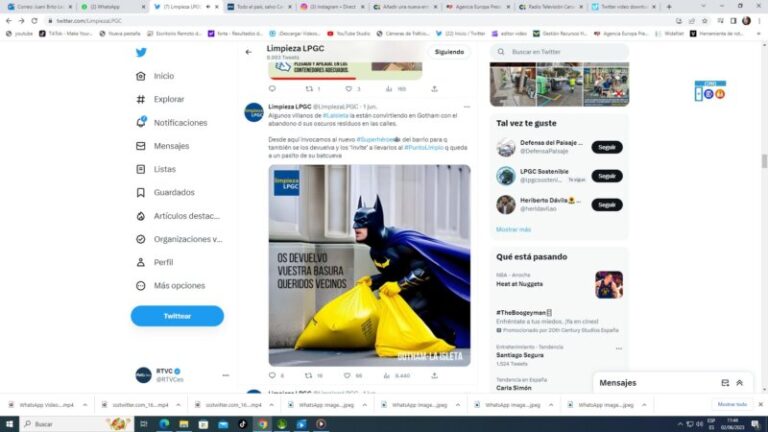Open more options on the Gotham tweet
This screenshot has height=432, width=768.
tap(467, 107)
